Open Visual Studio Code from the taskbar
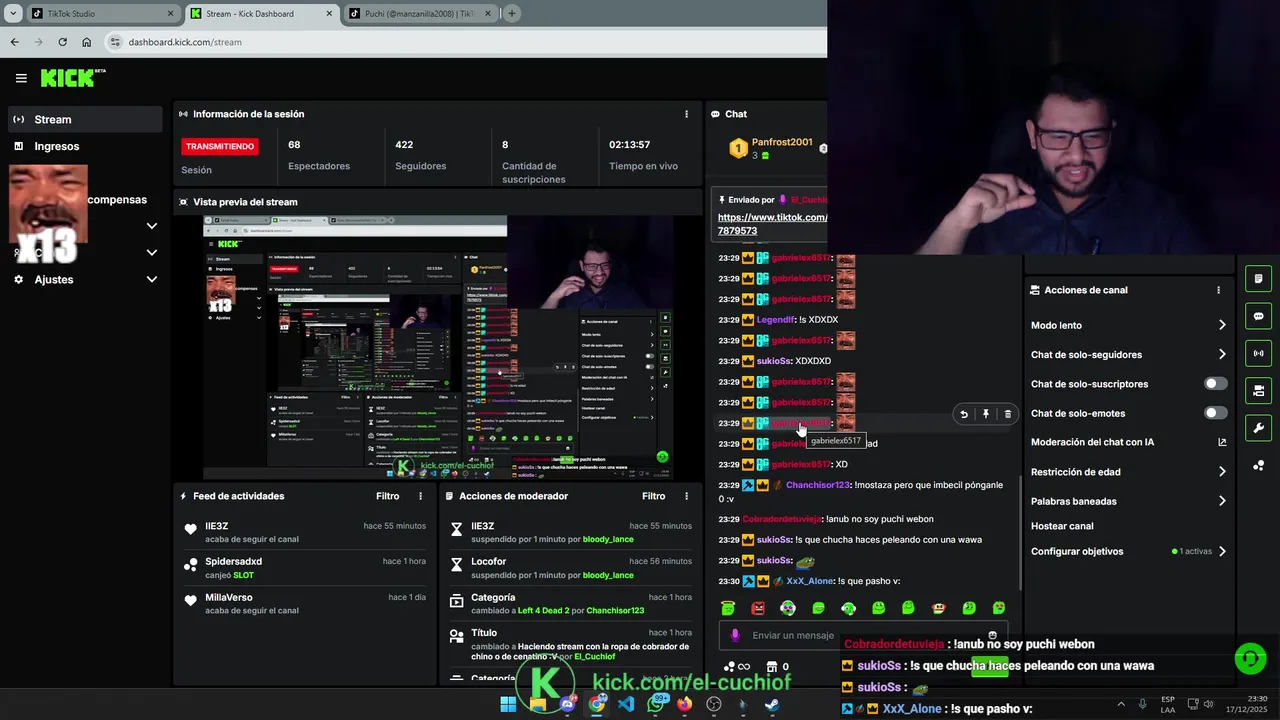Viewport: 1280px width, 720px height. pyautogui.click(x=626, y=704)
